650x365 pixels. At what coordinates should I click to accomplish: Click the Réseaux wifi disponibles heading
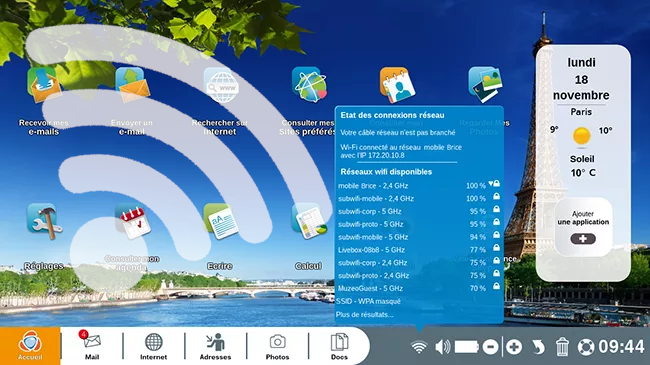tap(386, 172)
